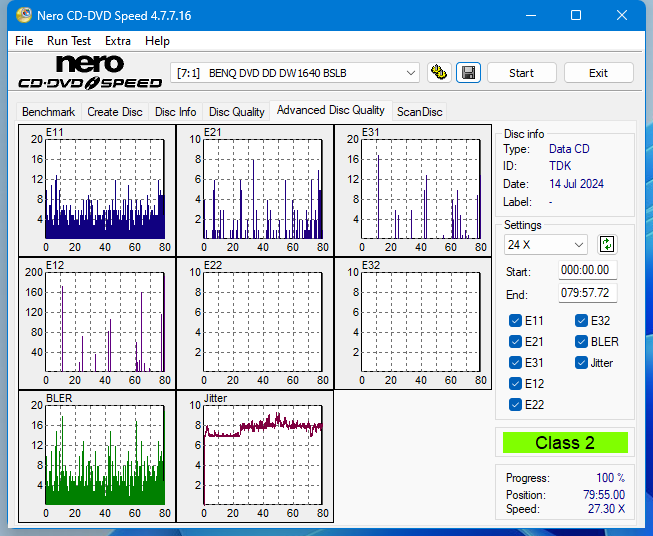
Task: Click the E12 error graph
Action: point(97,323)
